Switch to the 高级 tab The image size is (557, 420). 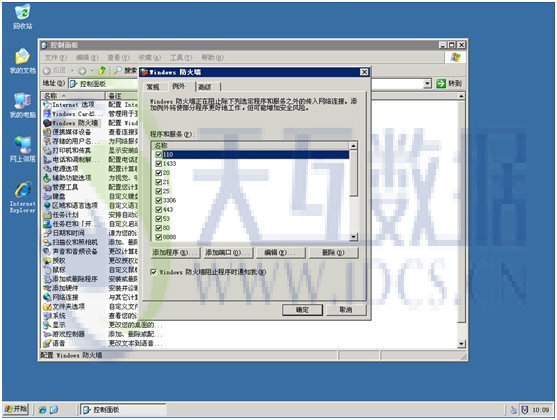tap(205, 87)
